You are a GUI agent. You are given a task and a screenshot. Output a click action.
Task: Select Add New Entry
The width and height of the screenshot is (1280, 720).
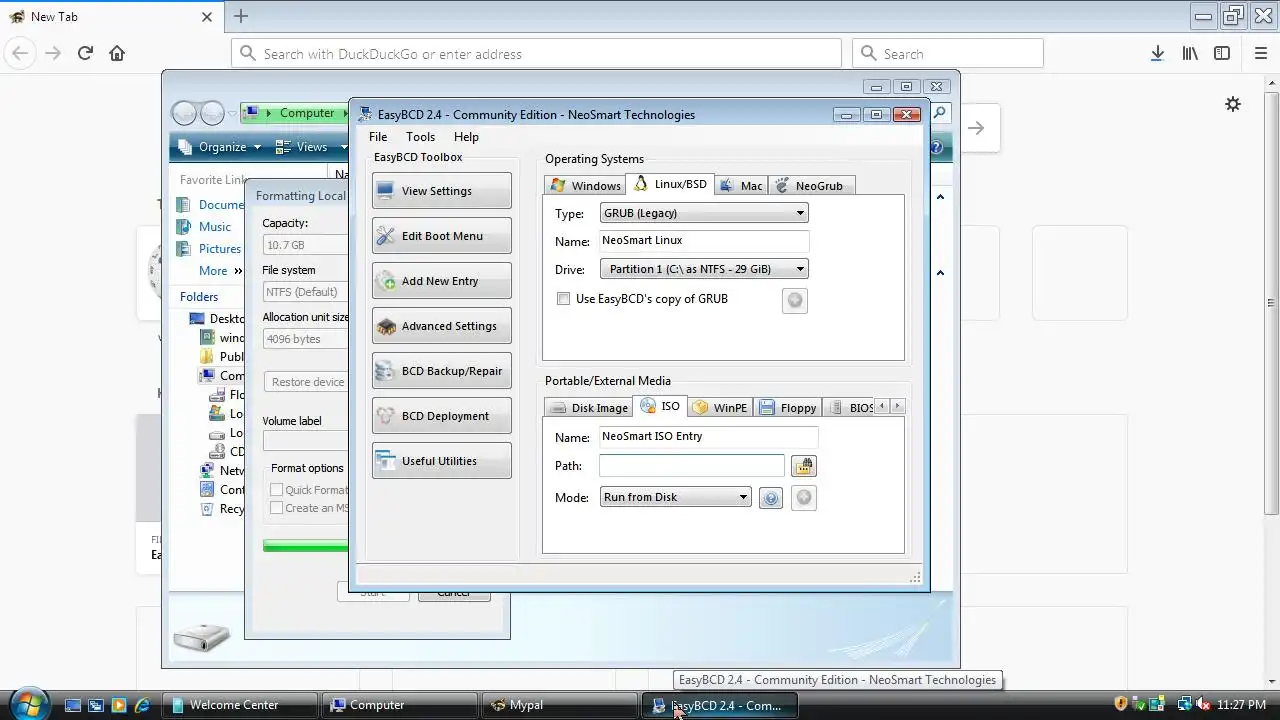(441, 281)
